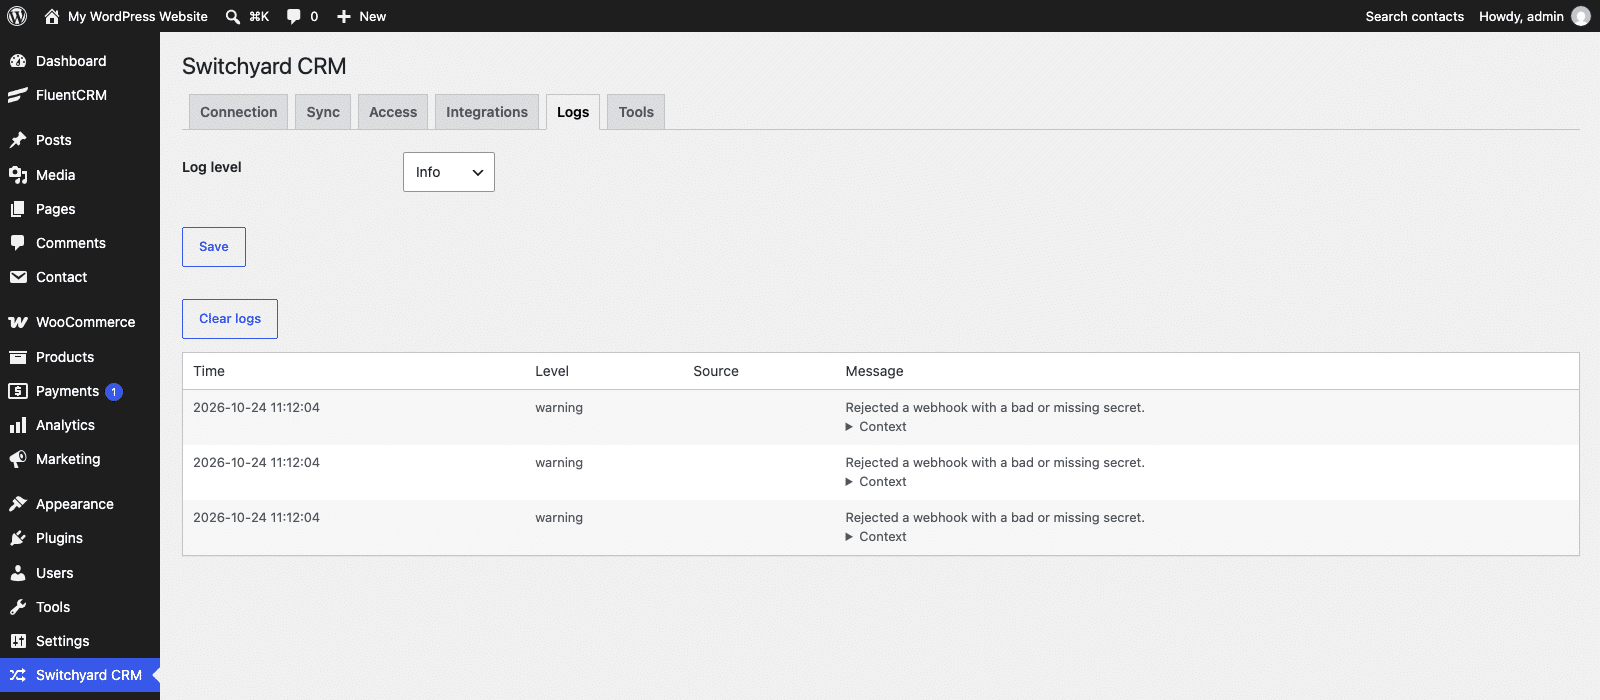Expand Context of first warning log row
Viewport: 1600px width, 700px height.
[876, 427]
